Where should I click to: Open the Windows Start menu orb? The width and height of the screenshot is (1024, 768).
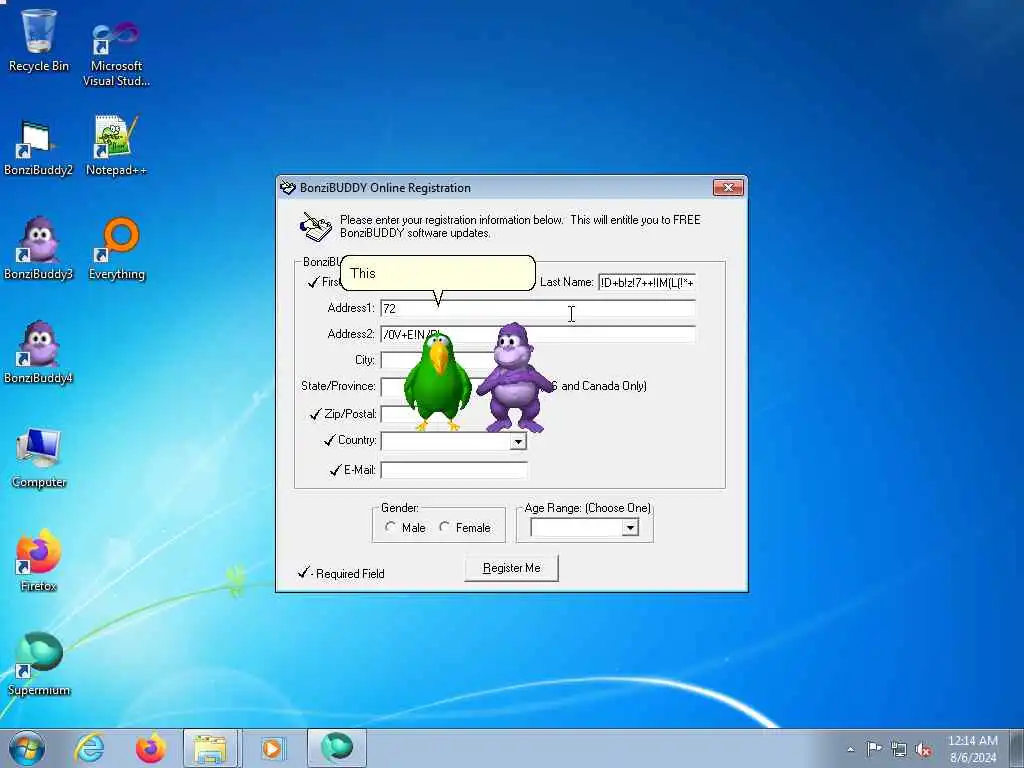point(27,748)
